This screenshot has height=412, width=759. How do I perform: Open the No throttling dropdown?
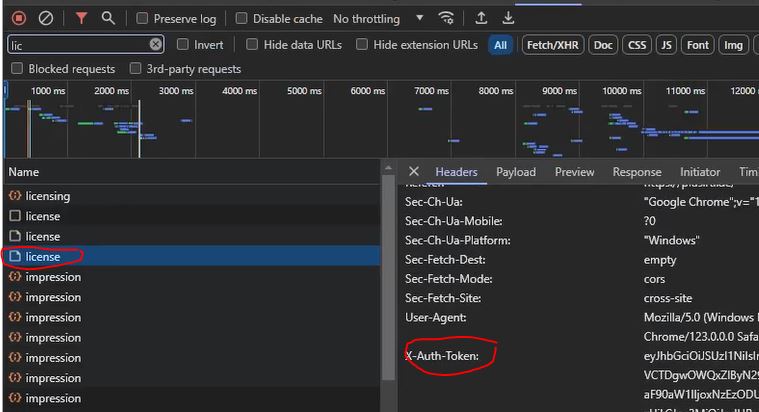click(378, 19)
